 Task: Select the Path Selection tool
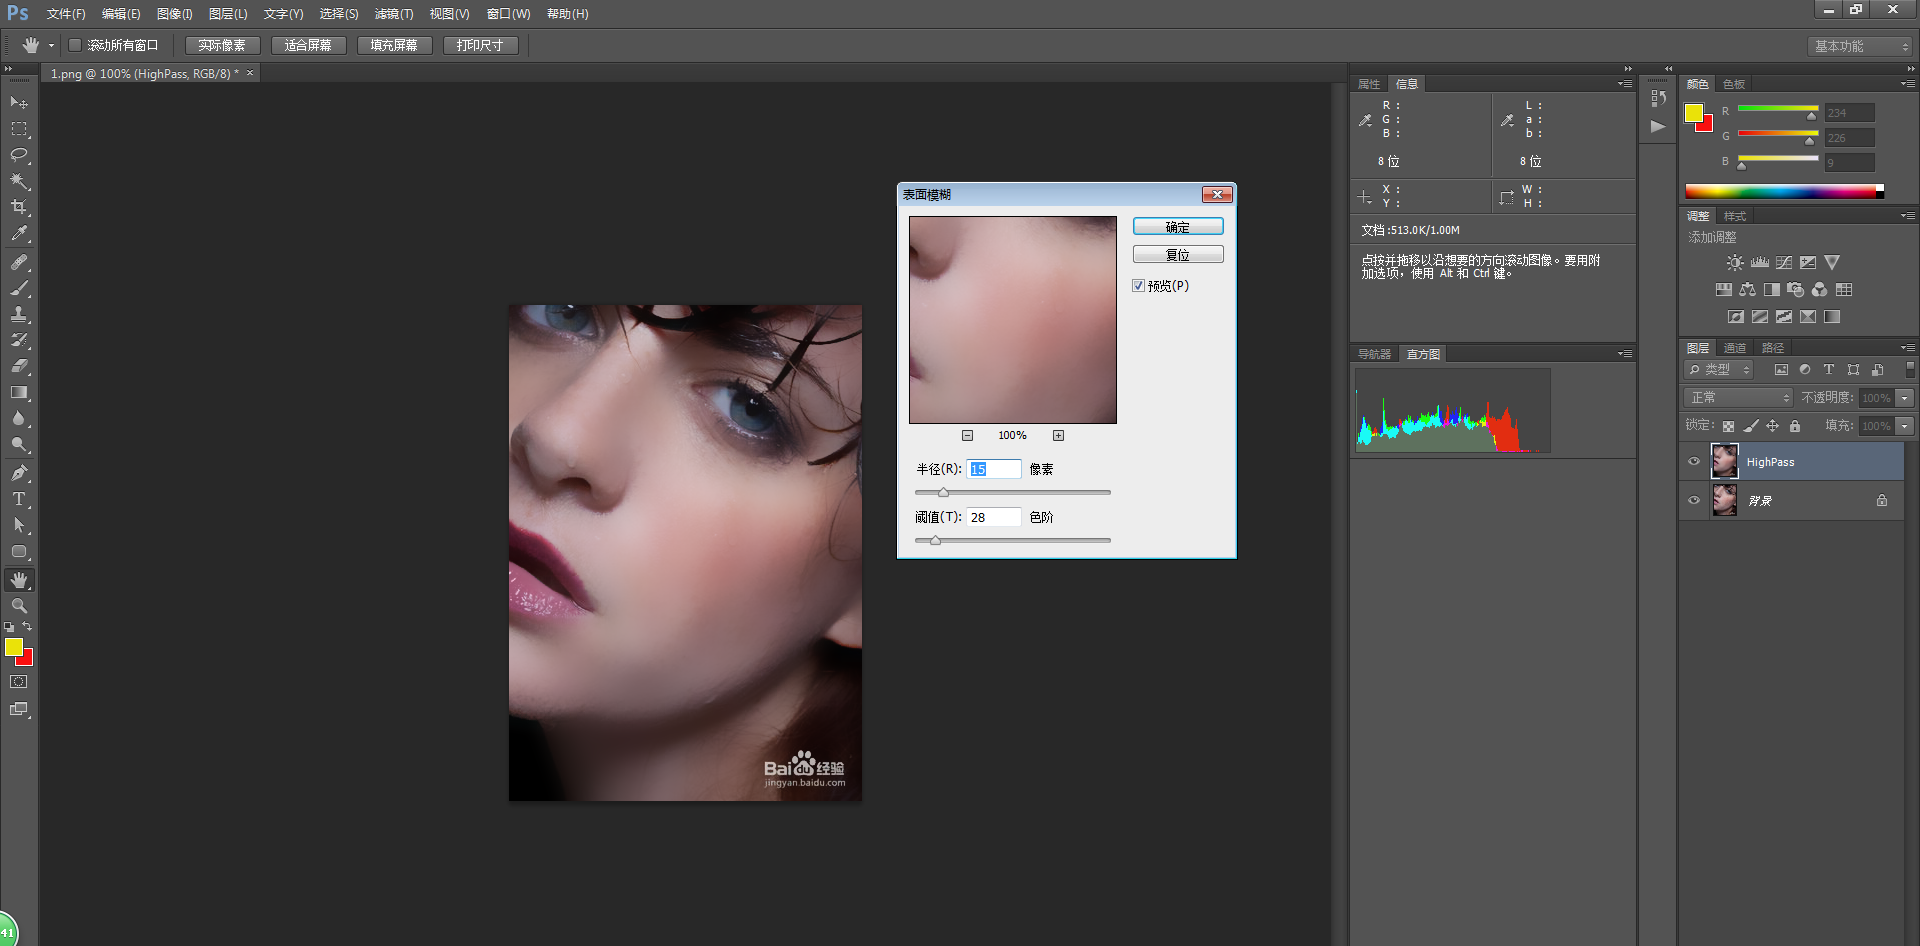tap(19, 525)
